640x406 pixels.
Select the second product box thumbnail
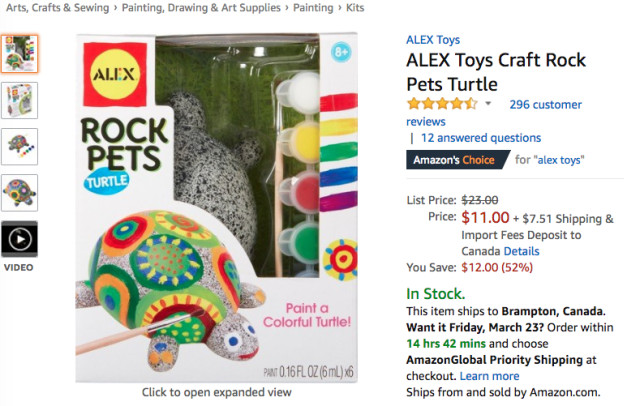tap(20, 100)
